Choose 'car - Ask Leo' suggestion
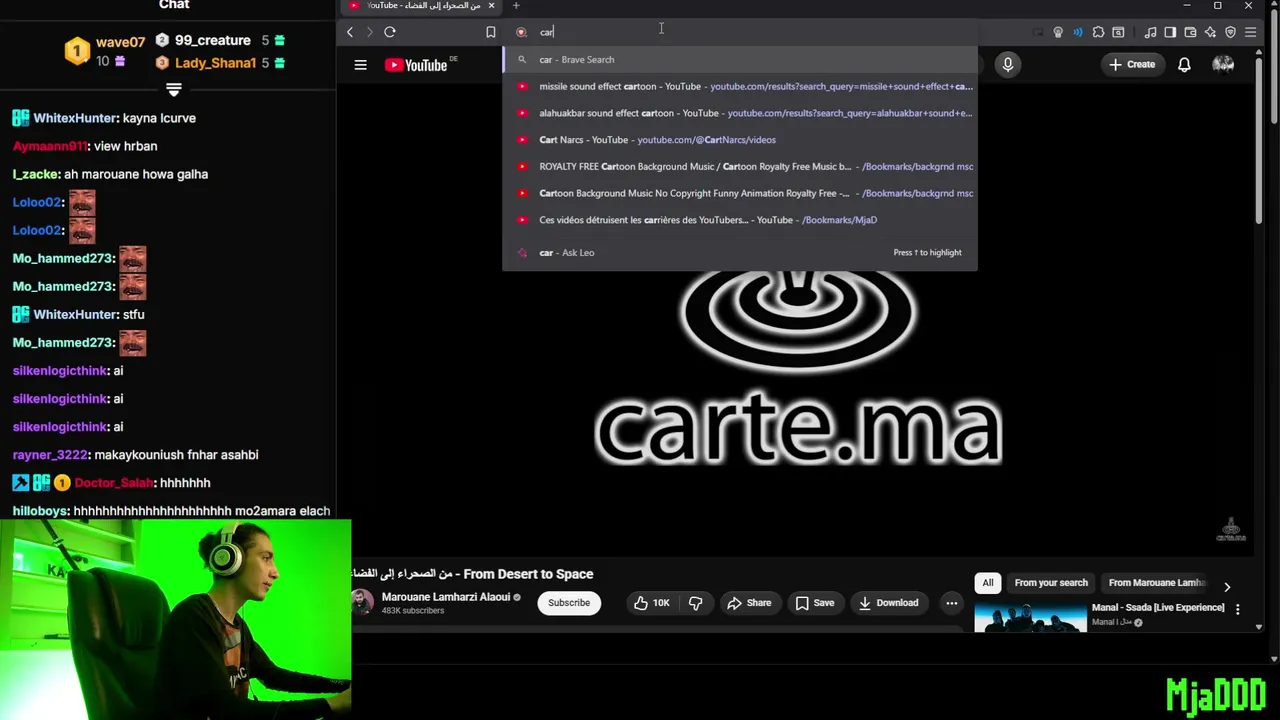The image size is (1280, 720). click(740, 253)
